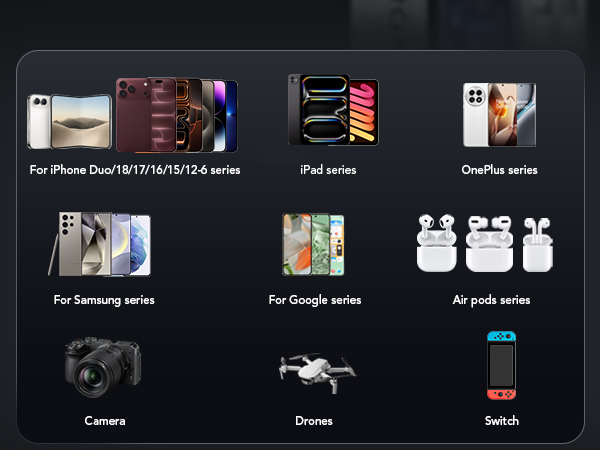Screen dimensions: 600x450
Task: Click 'For Google series' label
Action: [315, 300]
